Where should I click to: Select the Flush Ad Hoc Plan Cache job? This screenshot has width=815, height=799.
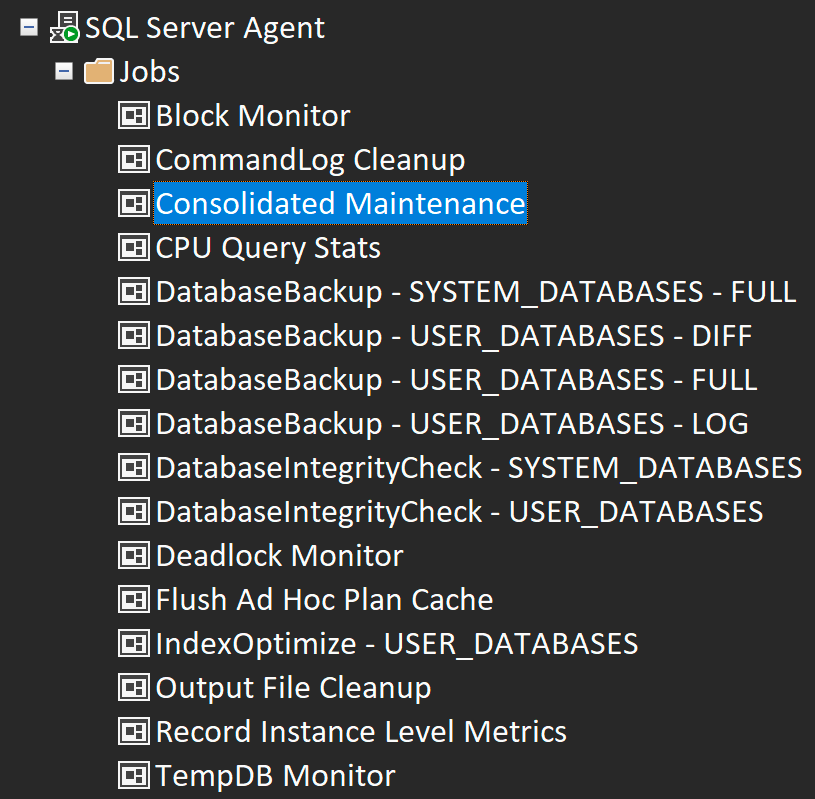pyautogui.click(x=324, y=600)
